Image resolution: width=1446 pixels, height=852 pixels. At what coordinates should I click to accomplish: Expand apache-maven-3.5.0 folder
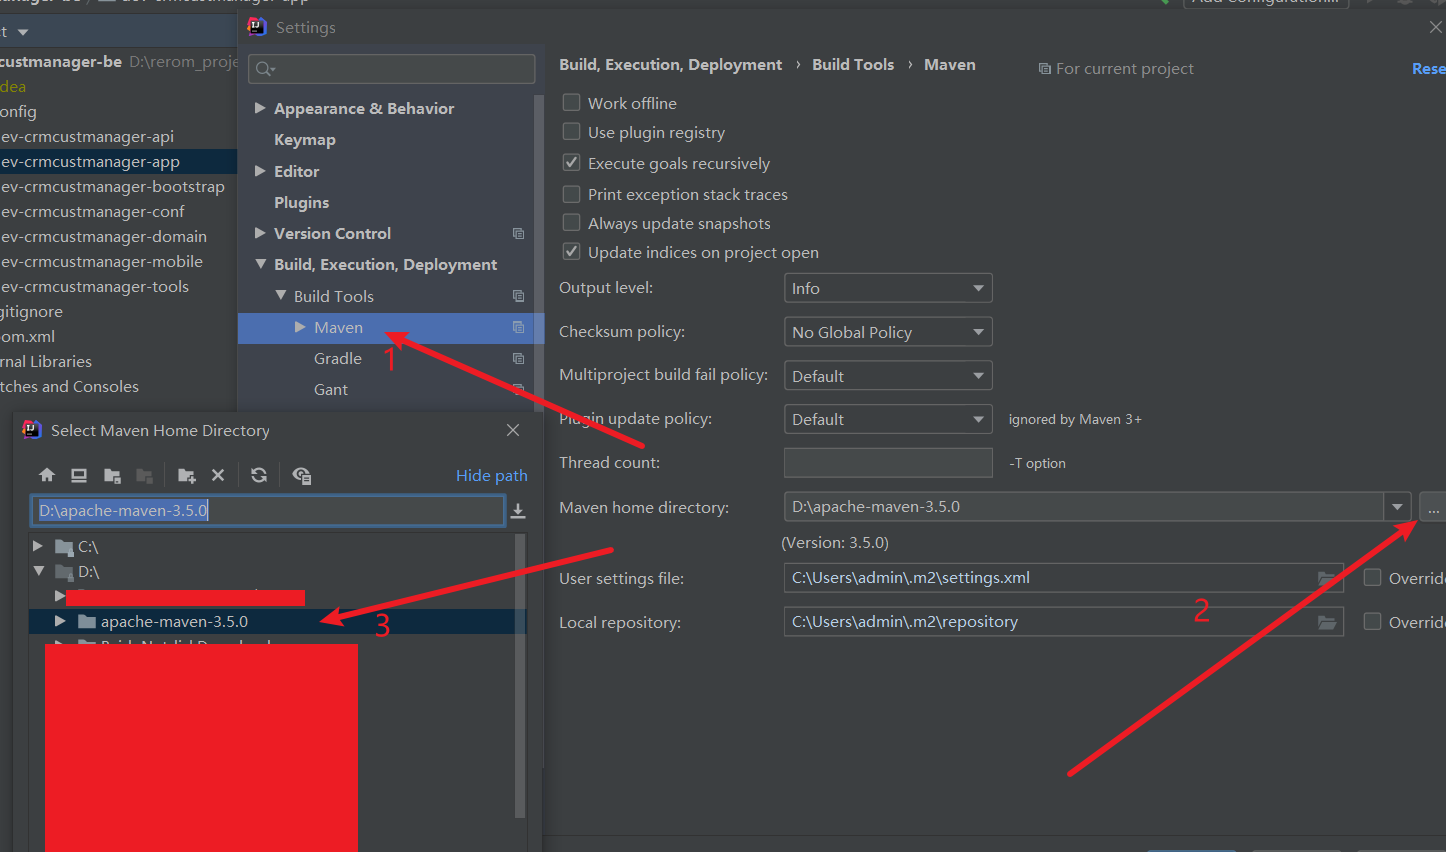click(x=60, y=621)
